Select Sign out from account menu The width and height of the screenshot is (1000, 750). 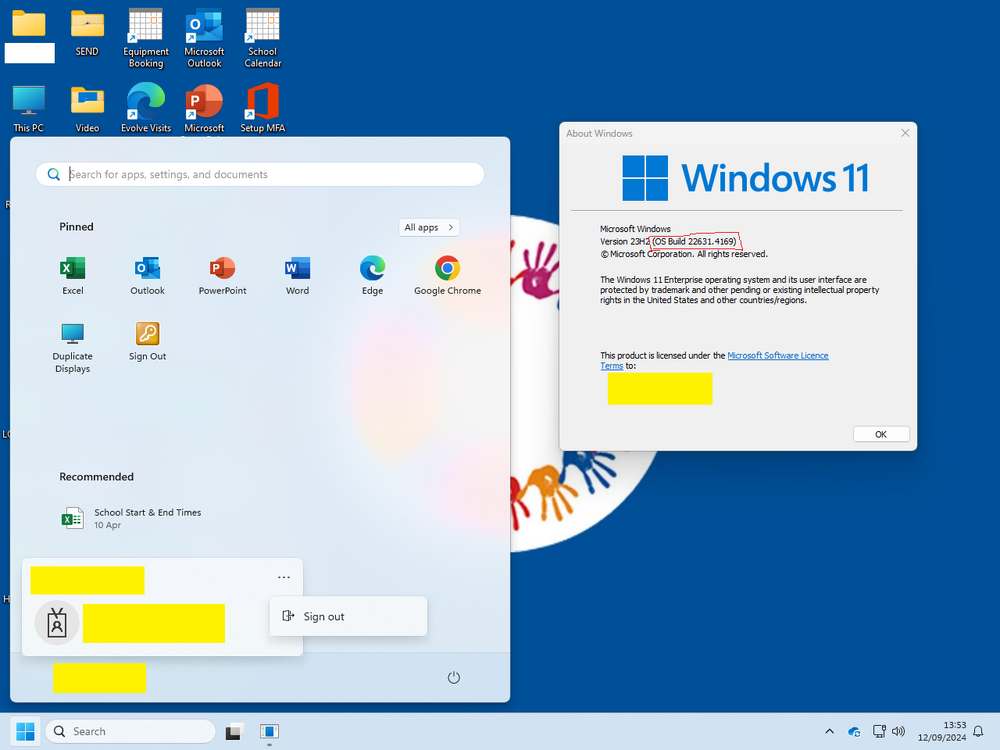click(348, 616)
